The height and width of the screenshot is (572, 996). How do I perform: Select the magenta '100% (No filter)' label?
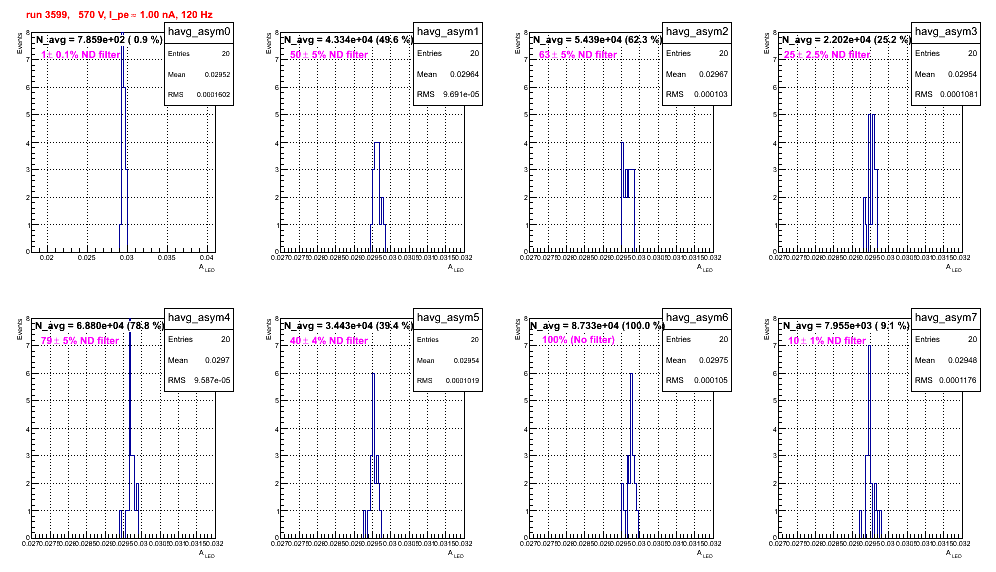579,340
